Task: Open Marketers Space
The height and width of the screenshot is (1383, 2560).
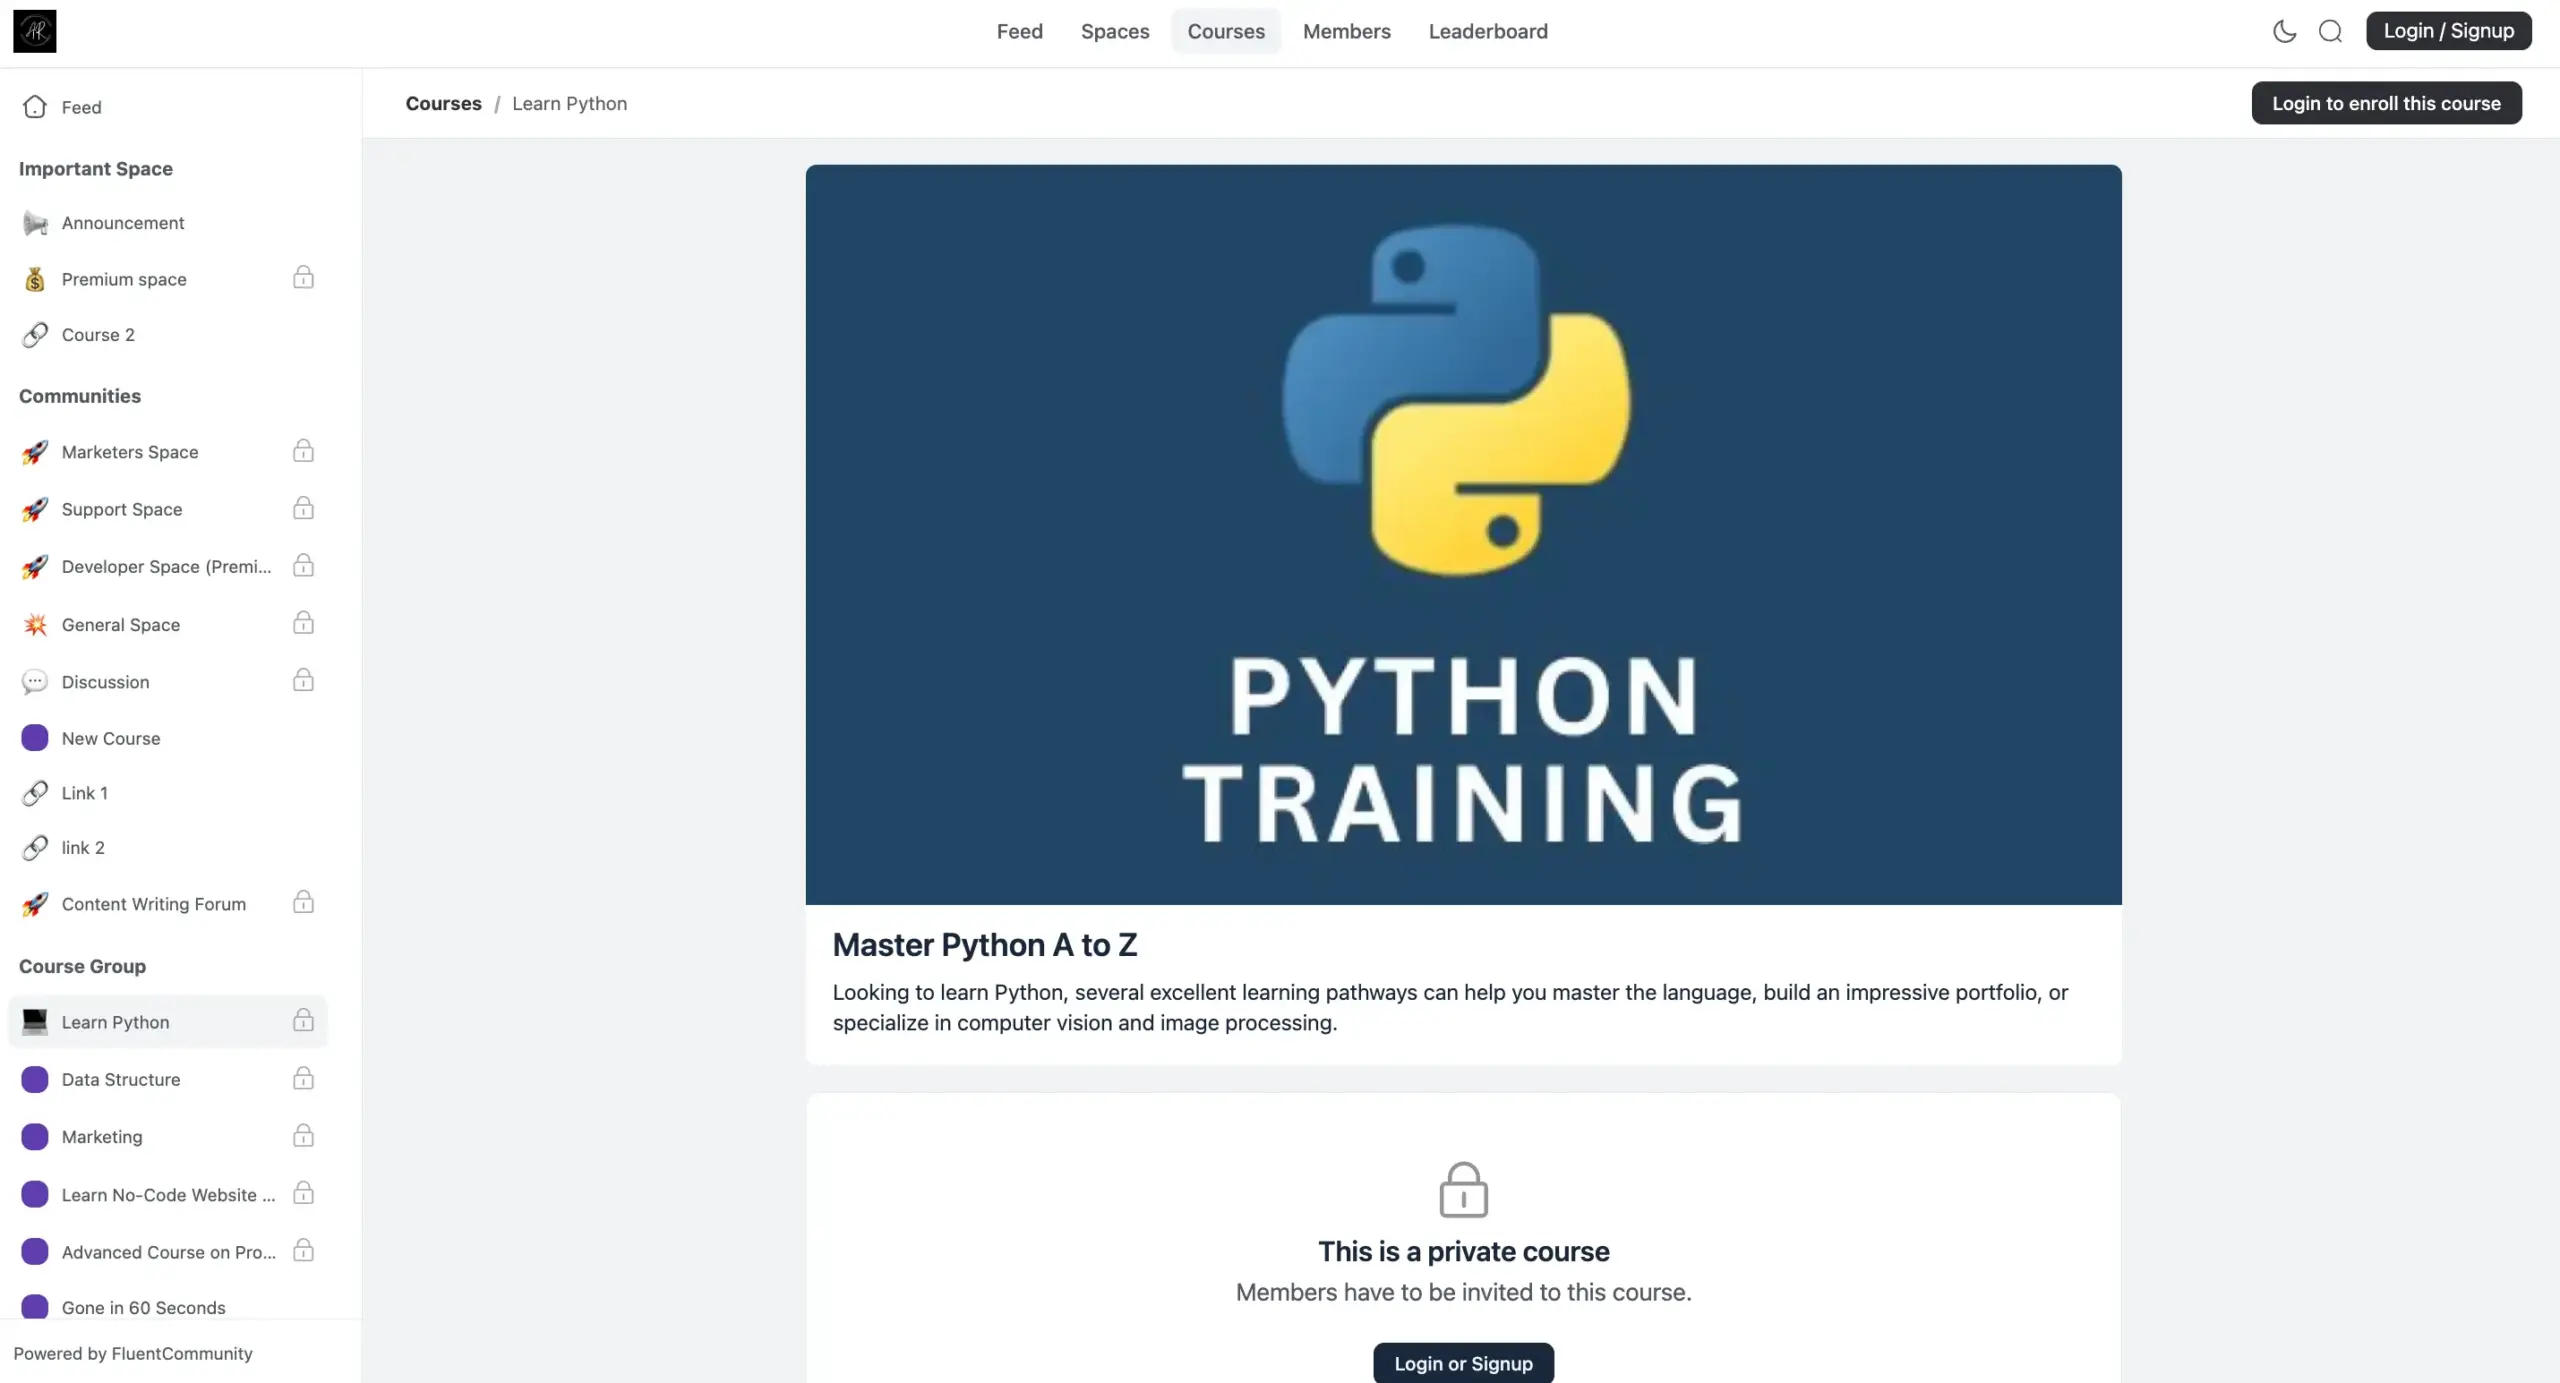Action: [168, 452]
